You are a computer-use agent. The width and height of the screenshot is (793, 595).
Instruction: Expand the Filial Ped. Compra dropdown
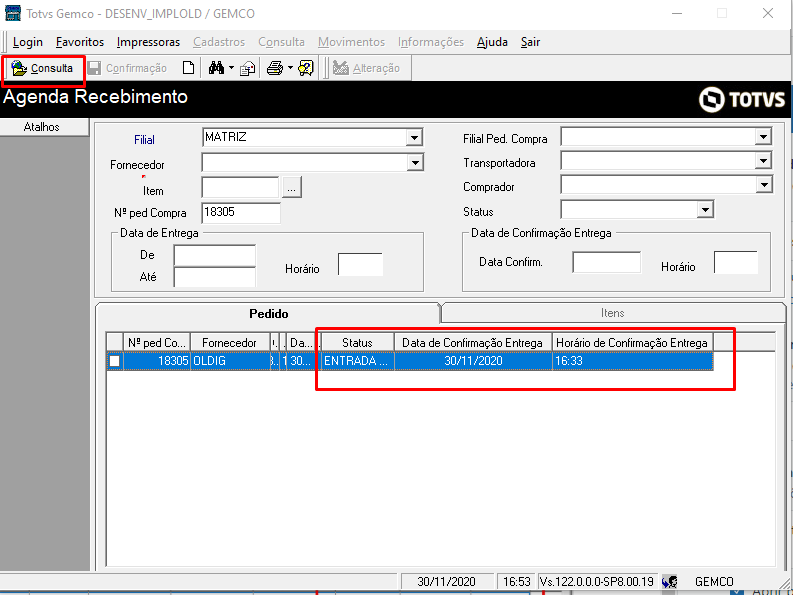(763, 137)
